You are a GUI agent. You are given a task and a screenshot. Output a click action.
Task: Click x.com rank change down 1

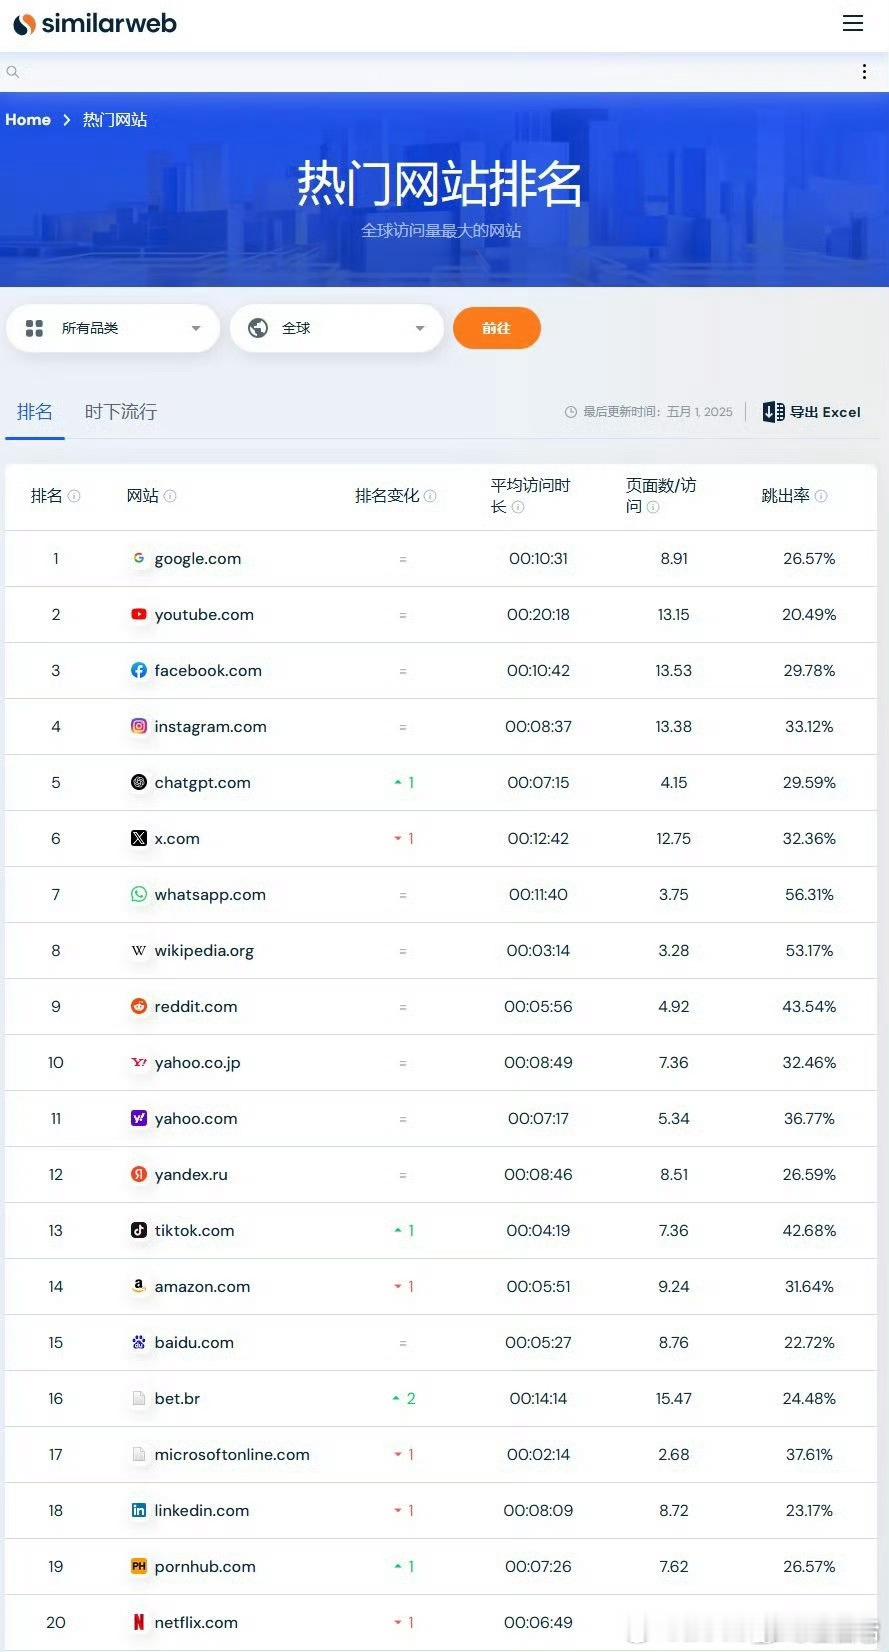tap(404, 839)
